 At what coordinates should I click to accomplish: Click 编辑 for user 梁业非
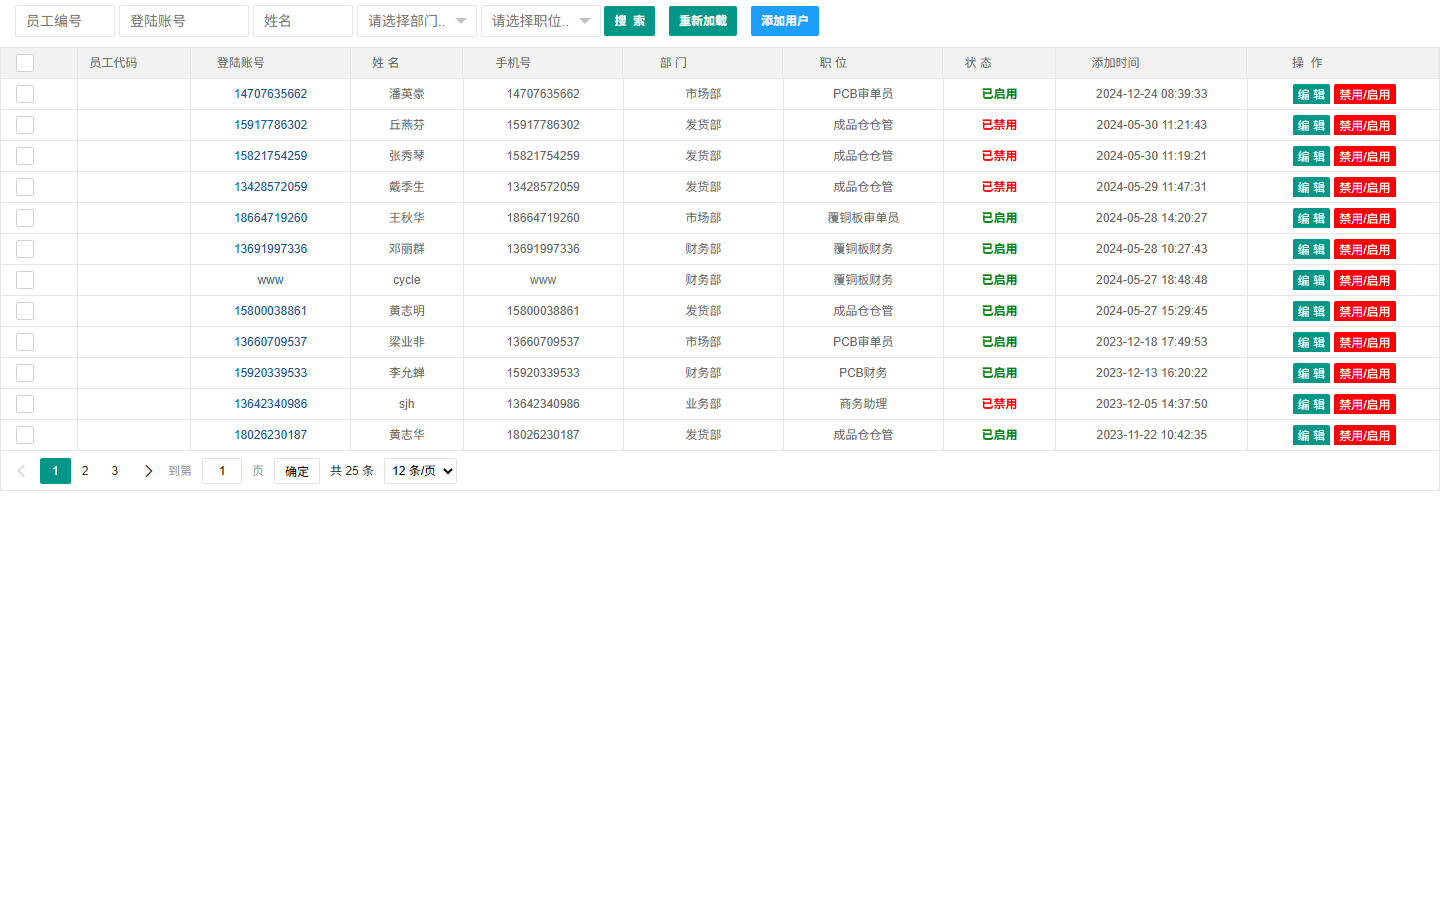tap(1311, 343)
